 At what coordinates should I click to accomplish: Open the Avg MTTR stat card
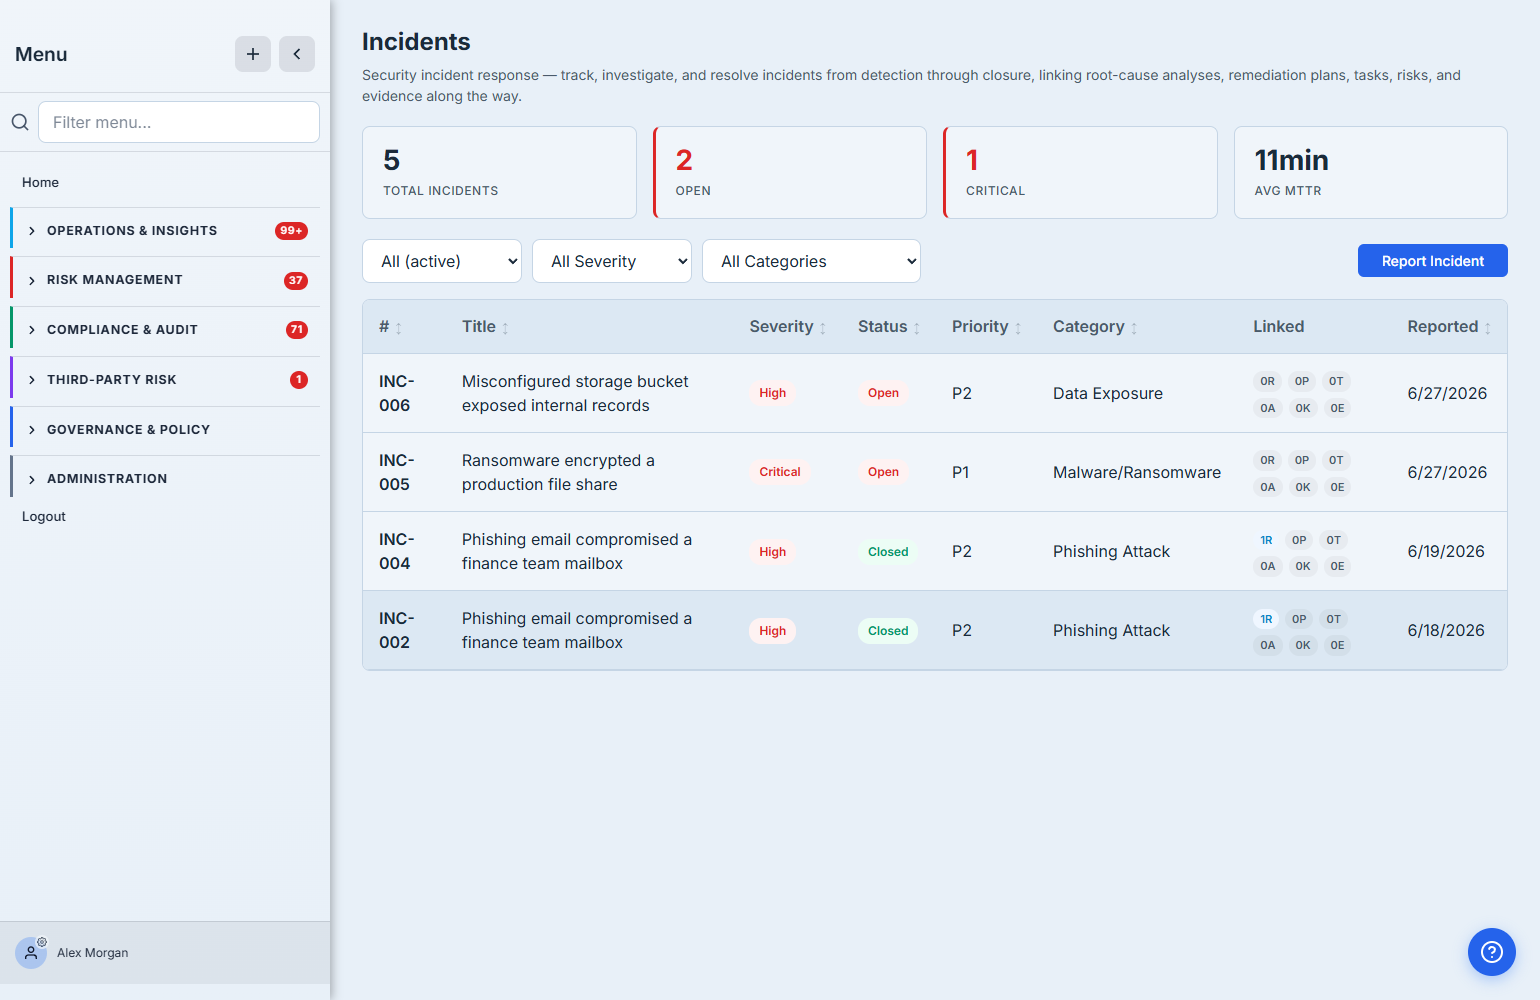pyautogui.click(x=1371, y=172)
